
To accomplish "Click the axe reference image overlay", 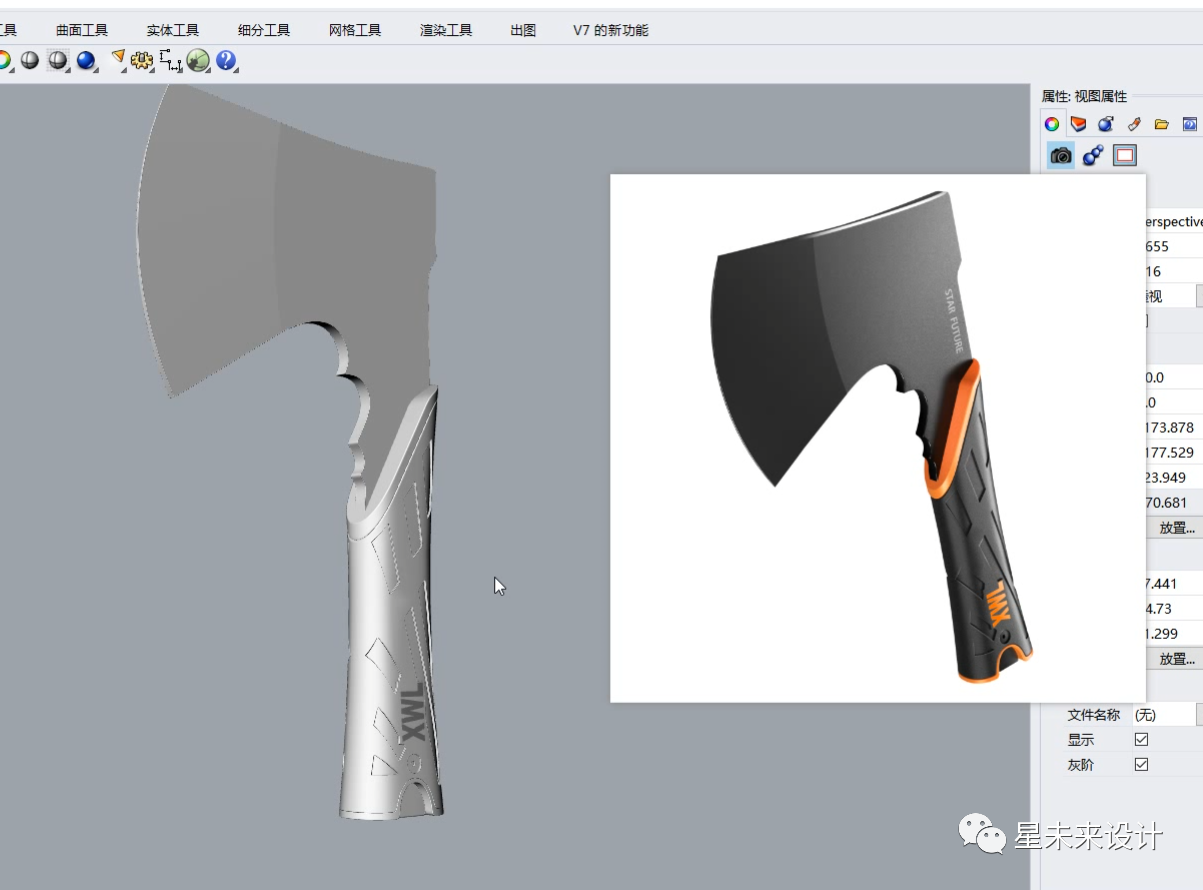I will coord(877,438).
